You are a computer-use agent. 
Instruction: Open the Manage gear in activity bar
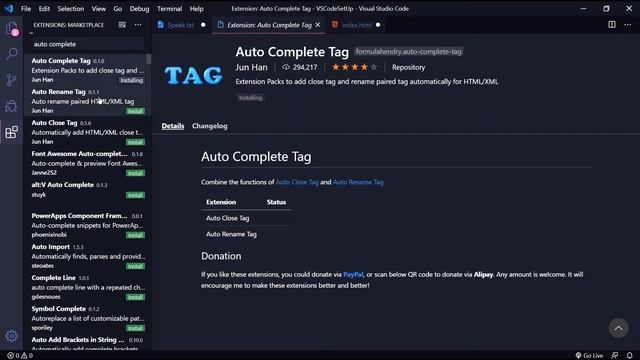[11, 336]
